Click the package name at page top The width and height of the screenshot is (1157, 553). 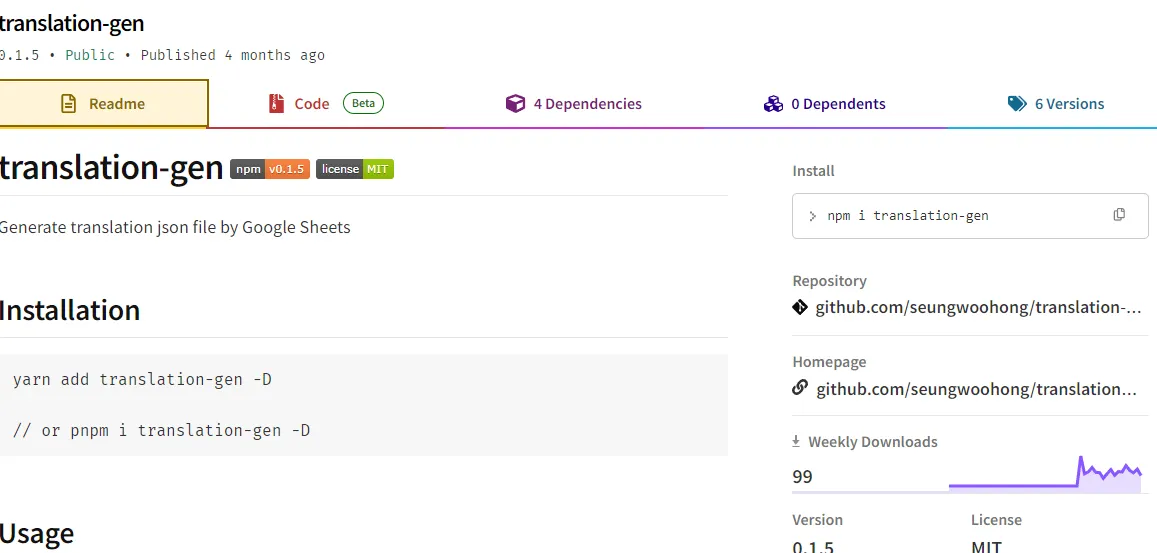[x=72, y=24]
